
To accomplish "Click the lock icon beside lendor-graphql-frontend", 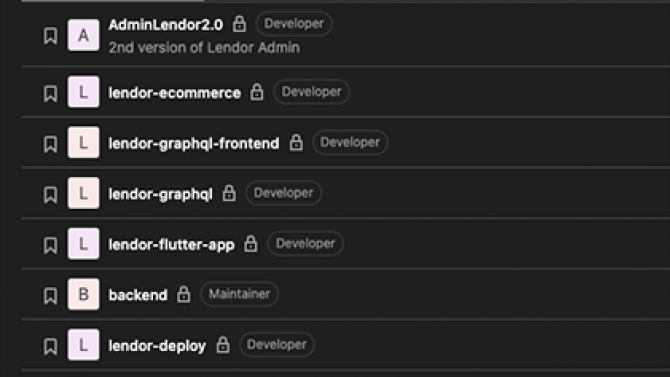I will point(296,142).
